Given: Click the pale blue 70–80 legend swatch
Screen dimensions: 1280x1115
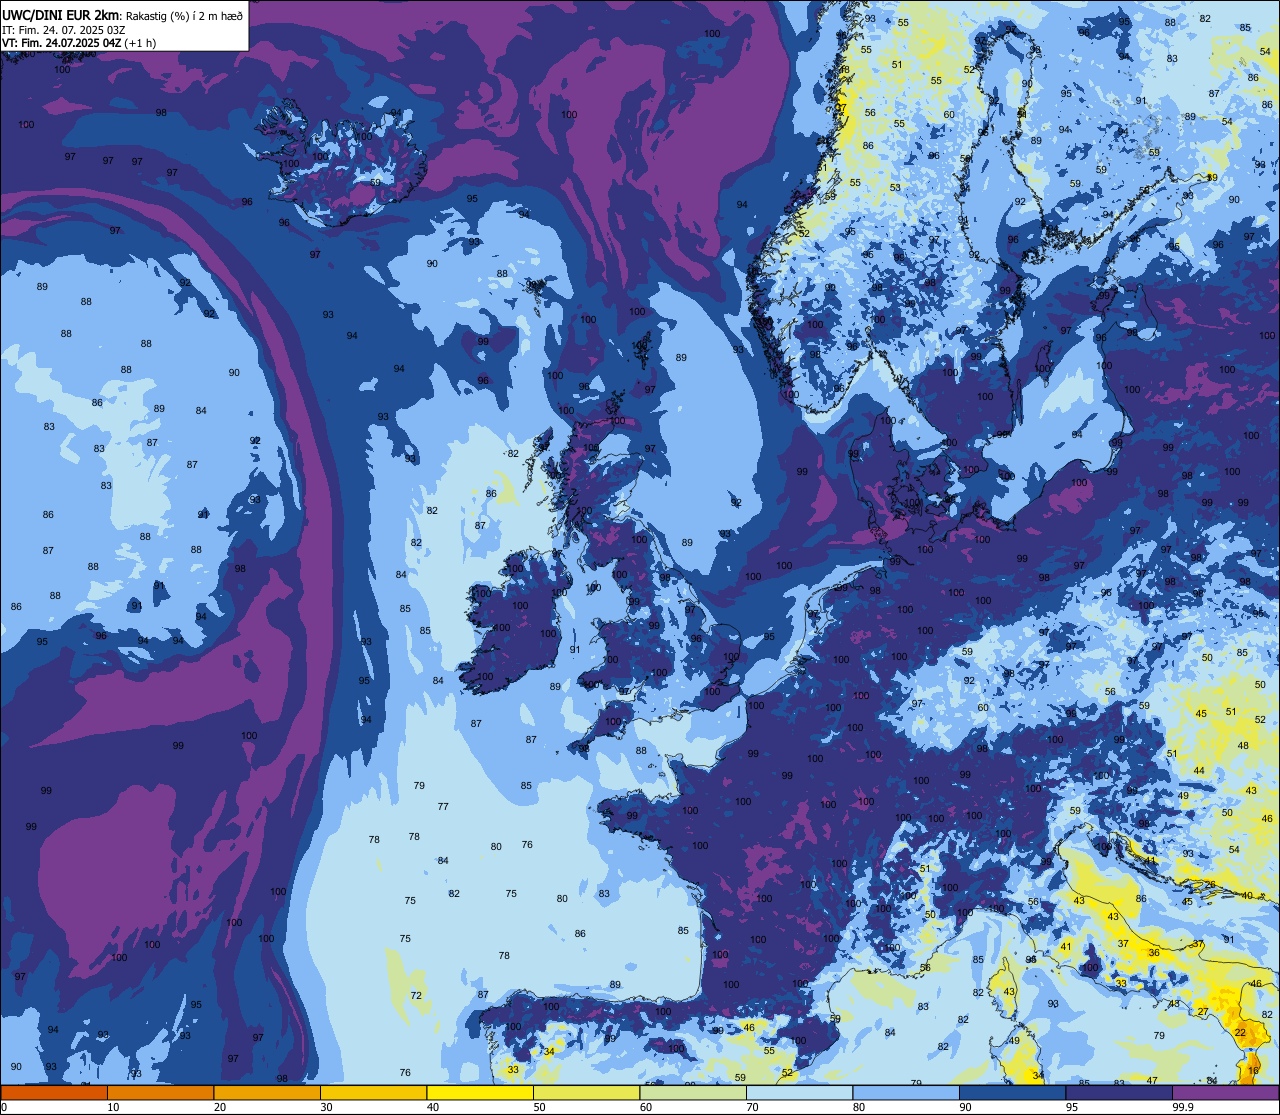Looking at the screenshot, I should pyautogui.click(x=799, y=1092).
